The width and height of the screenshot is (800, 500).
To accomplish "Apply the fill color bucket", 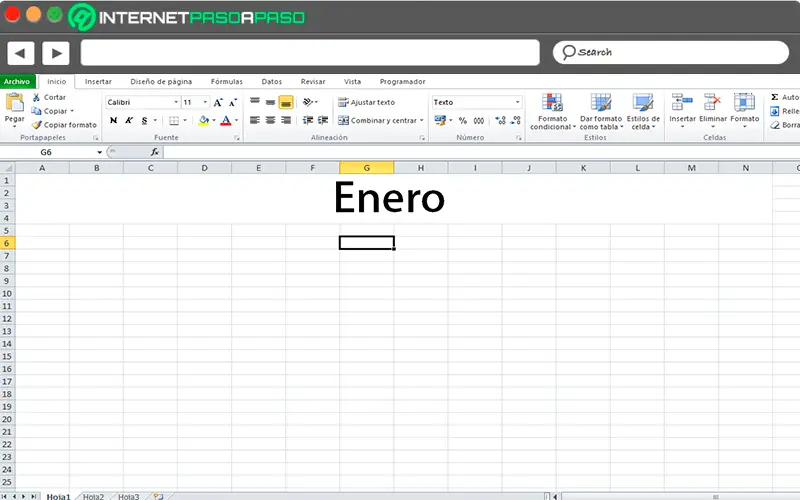I will coord(204,120).
